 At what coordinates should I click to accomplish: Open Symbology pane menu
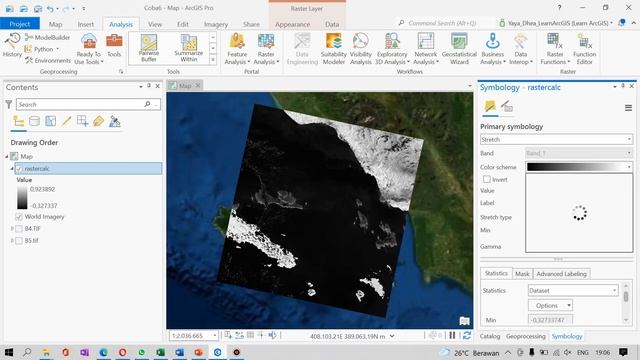(628, 108)
